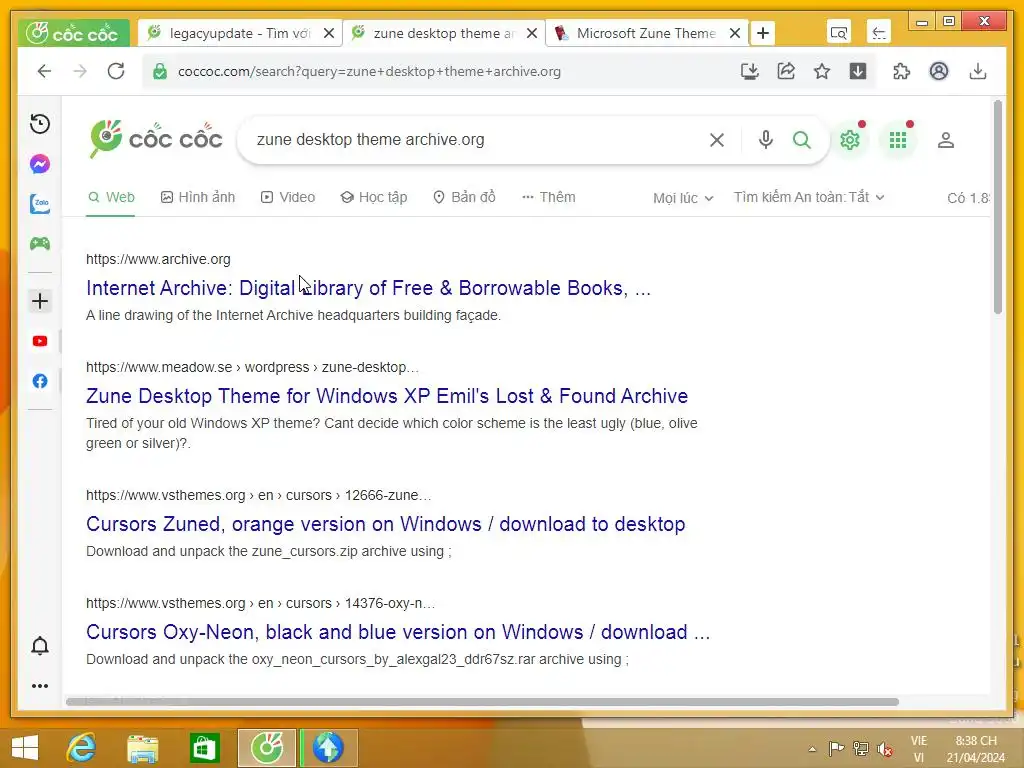Show hidden system tray icons
This screenshot has height=768, width=1024.
812,749
